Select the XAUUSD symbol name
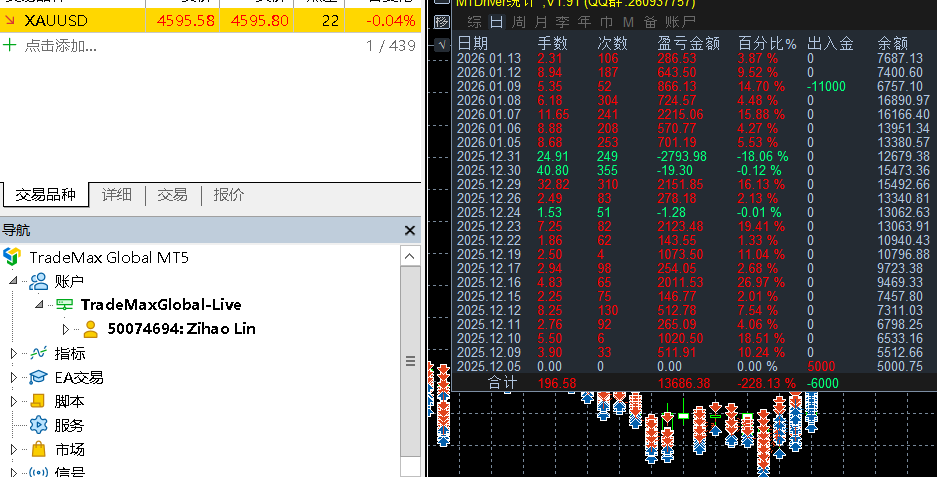The height and width of the screenshot is (477, 937). click(56, 20)
